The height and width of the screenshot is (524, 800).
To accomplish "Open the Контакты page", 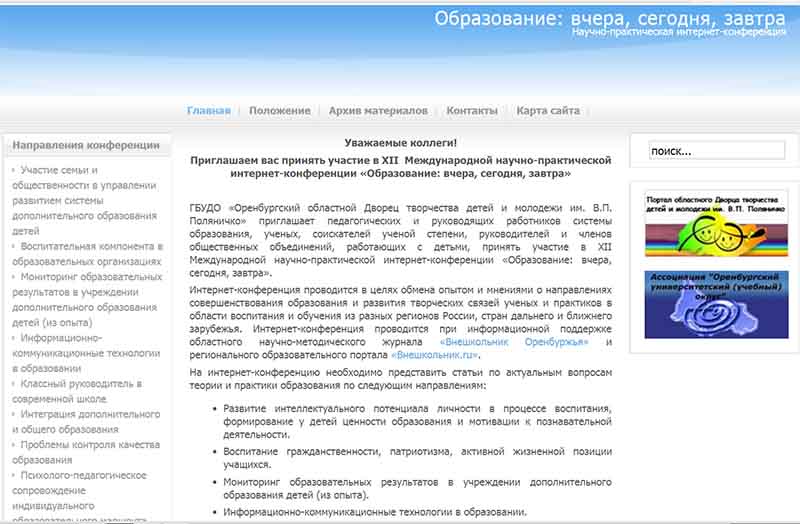I will (472, 110).
